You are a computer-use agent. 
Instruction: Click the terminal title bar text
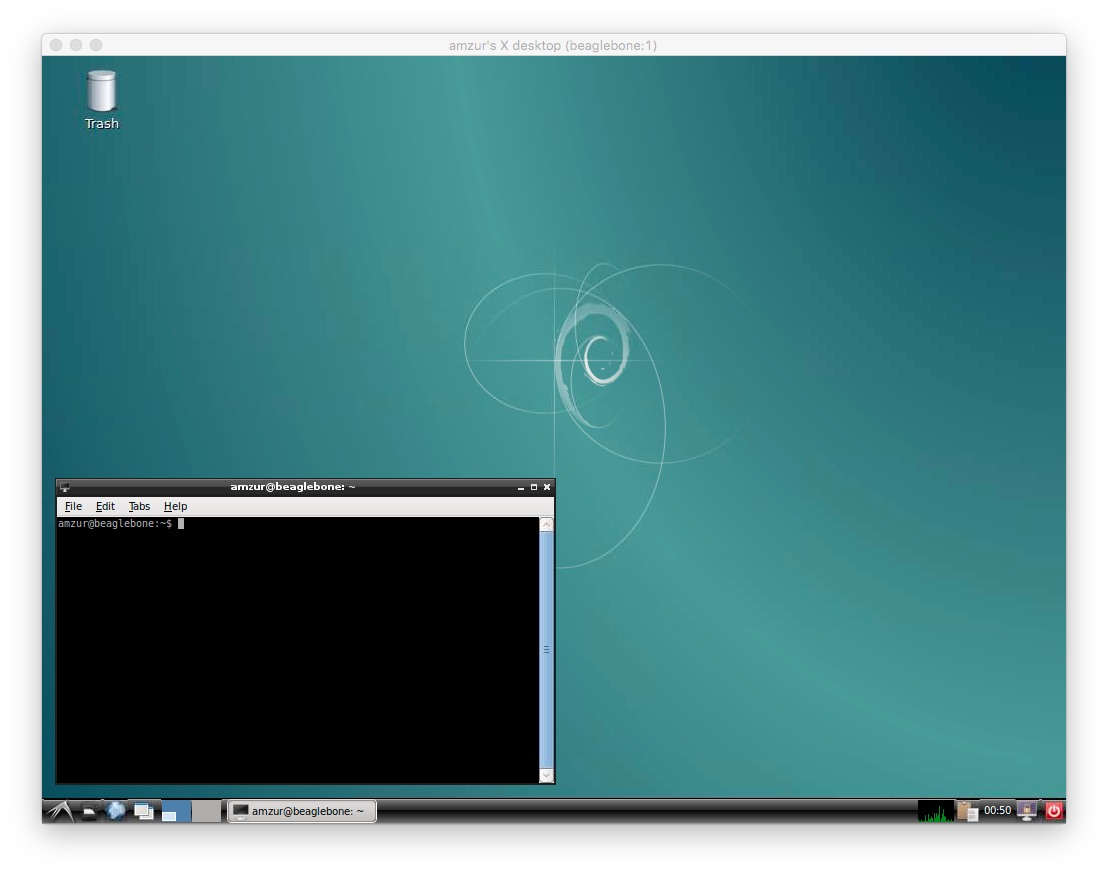(x=293, y=487)
